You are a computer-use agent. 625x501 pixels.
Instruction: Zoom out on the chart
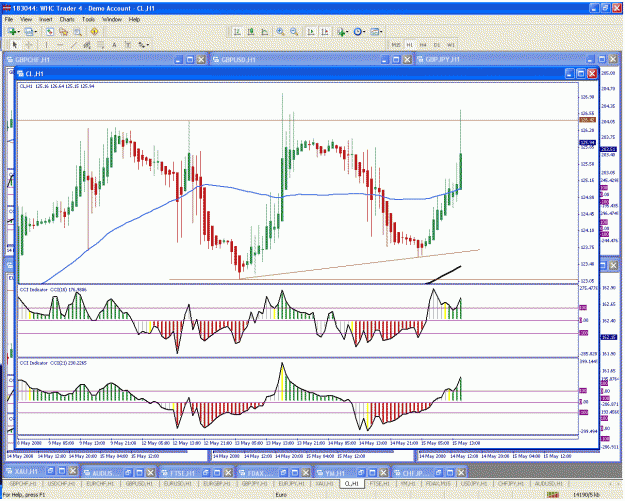point(294,31)
